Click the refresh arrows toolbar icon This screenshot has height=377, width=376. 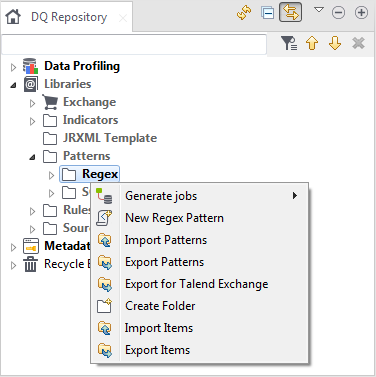coord(244,13)
